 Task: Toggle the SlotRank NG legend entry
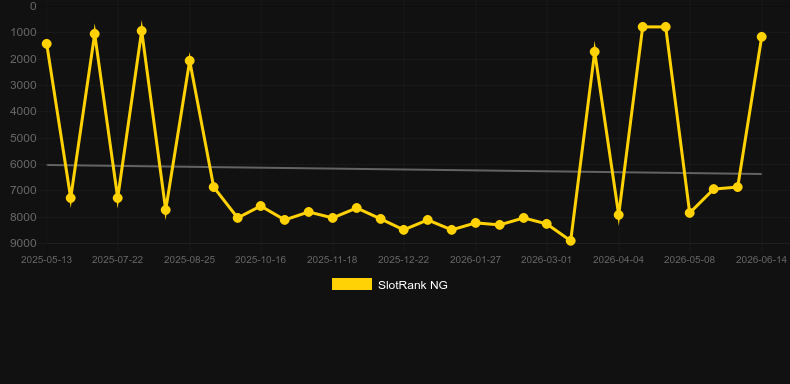coord(389,285)
